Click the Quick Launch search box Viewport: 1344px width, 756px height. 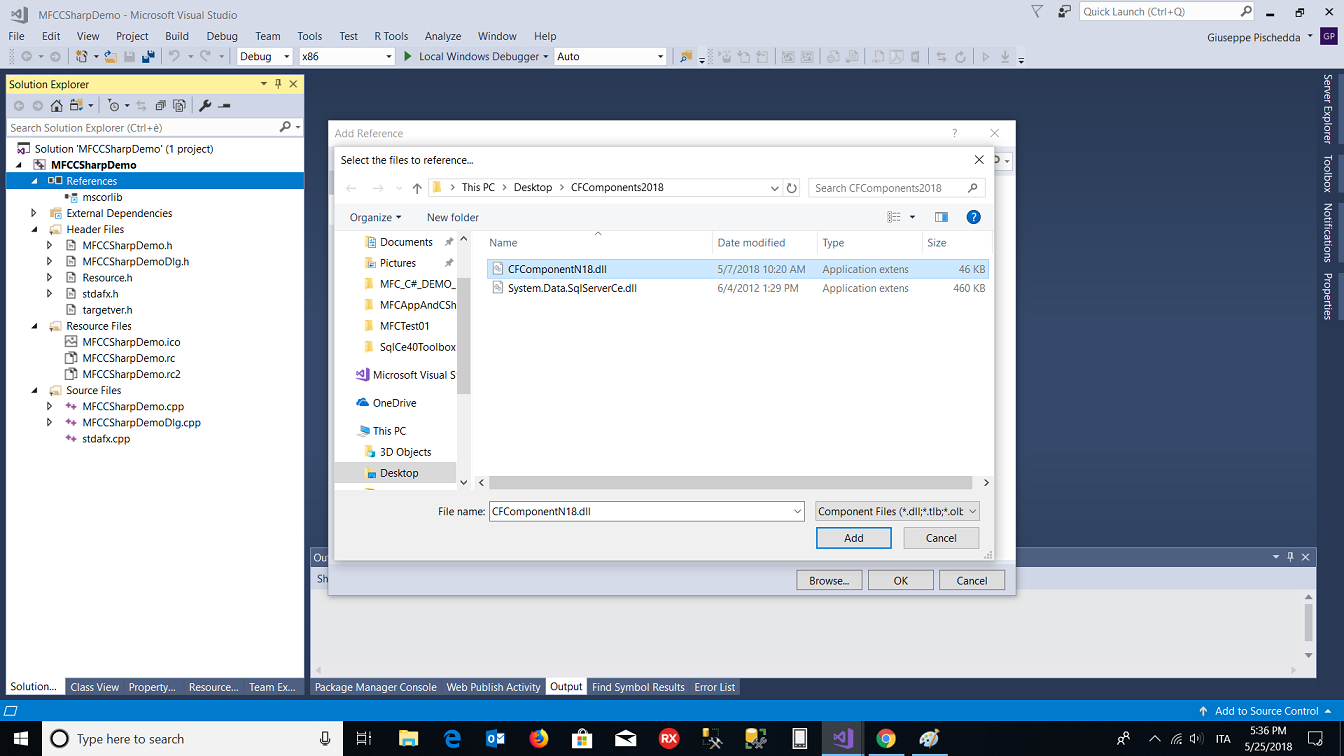click(x=1167, y=12)
